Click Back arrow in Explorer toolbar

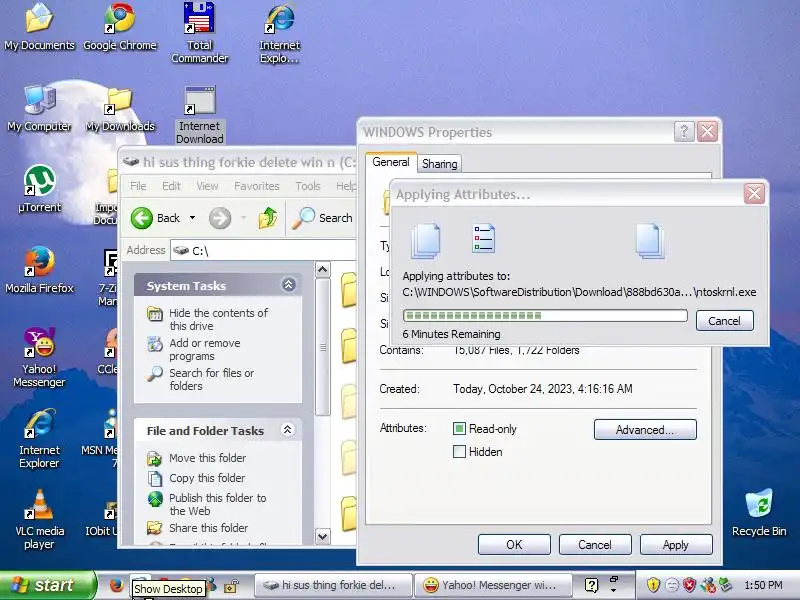(156, 218)
